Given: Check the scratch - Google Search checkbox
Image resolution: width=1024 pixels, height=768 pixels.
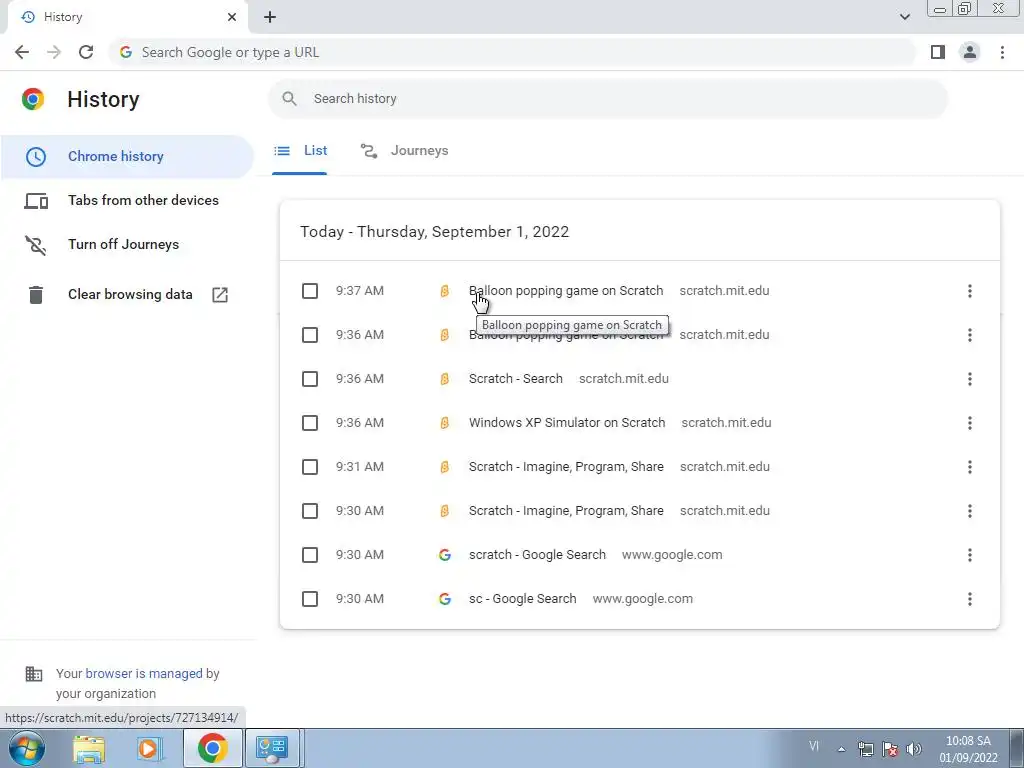Looking at the screenshot, I should [x=310, y=555].
